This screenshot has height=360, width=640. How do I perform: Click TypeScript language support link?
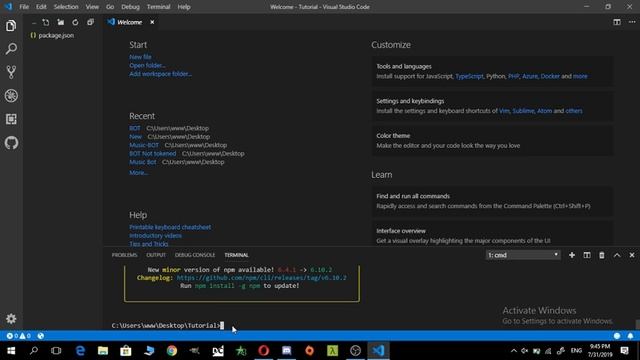tap(469, 76)
